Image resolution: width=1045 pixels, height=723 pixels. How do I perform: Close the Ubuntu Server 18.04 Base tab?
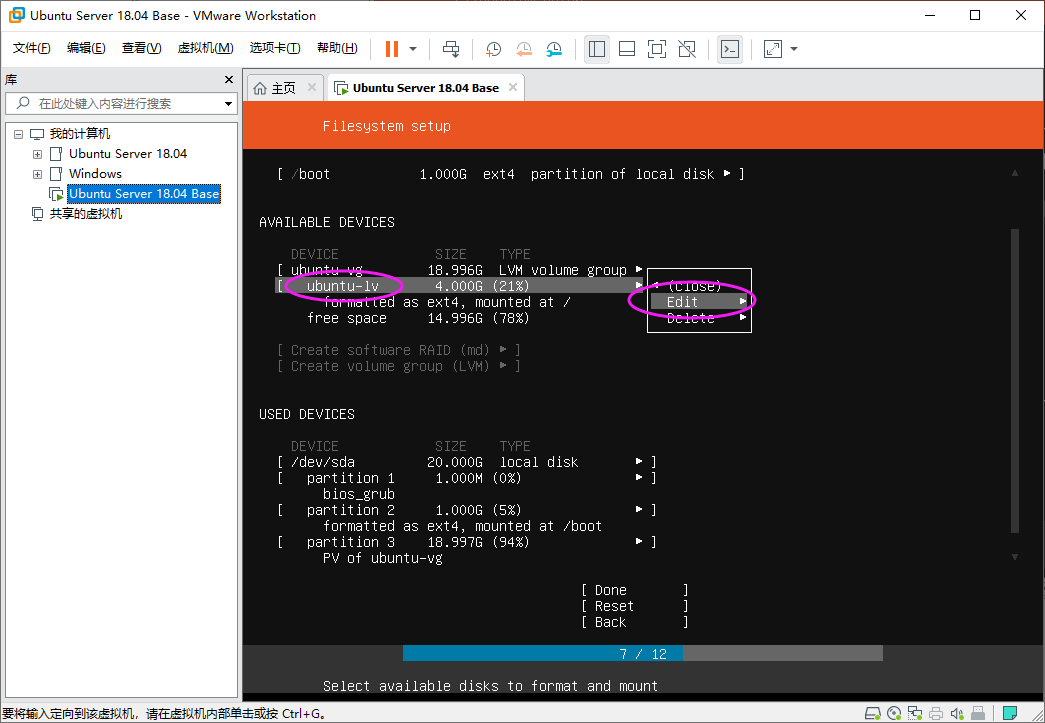(513, 87)
